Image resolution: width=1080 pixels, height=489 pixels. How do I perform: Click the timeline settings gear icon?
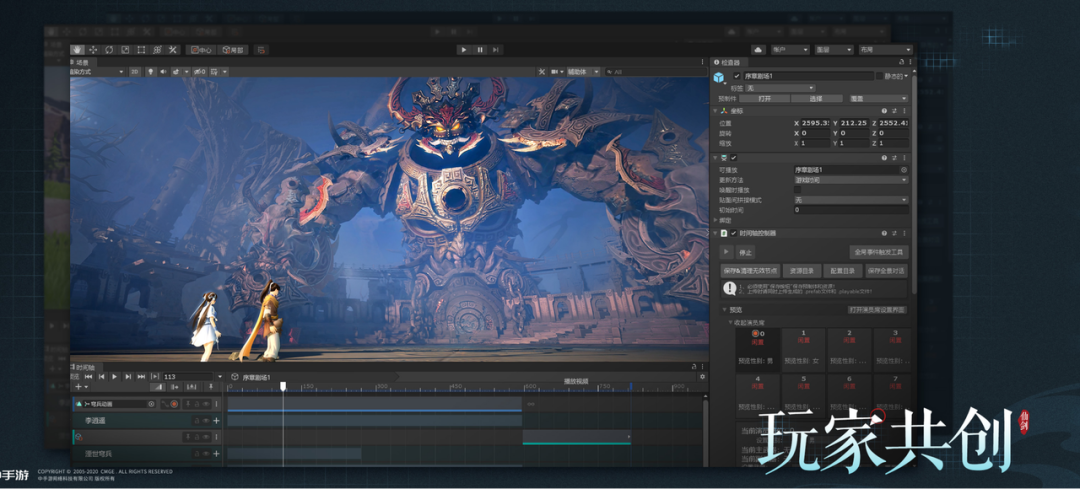[702, 377]
